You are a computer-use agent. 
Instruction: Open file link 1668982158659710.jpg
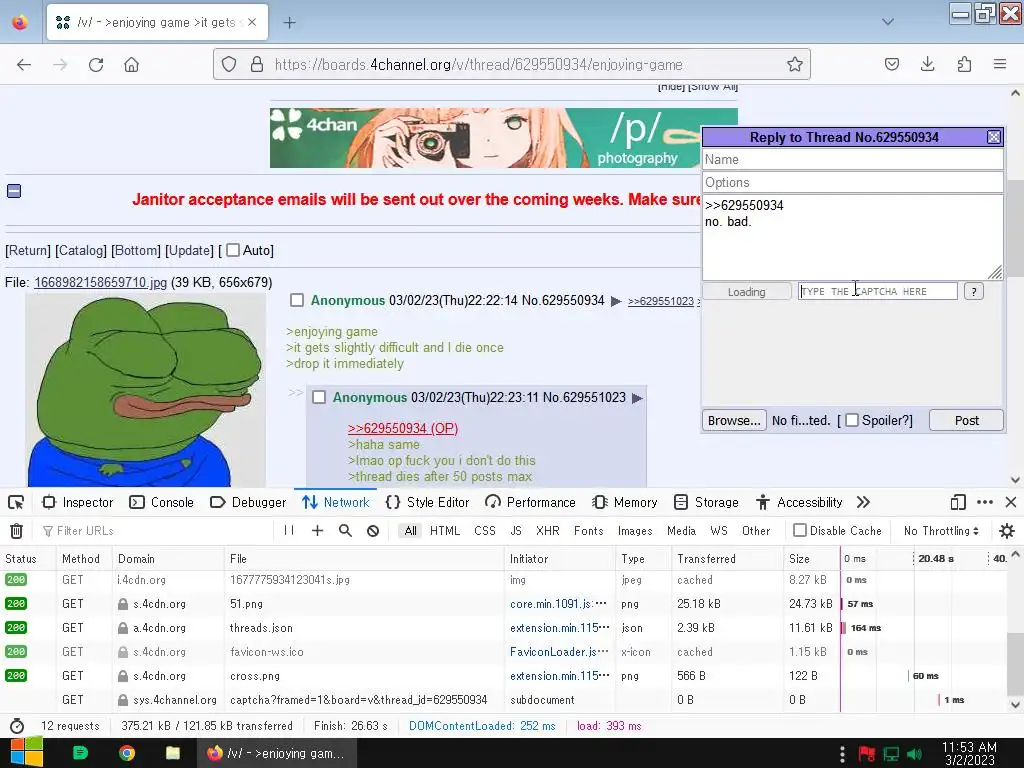[100, 282]
